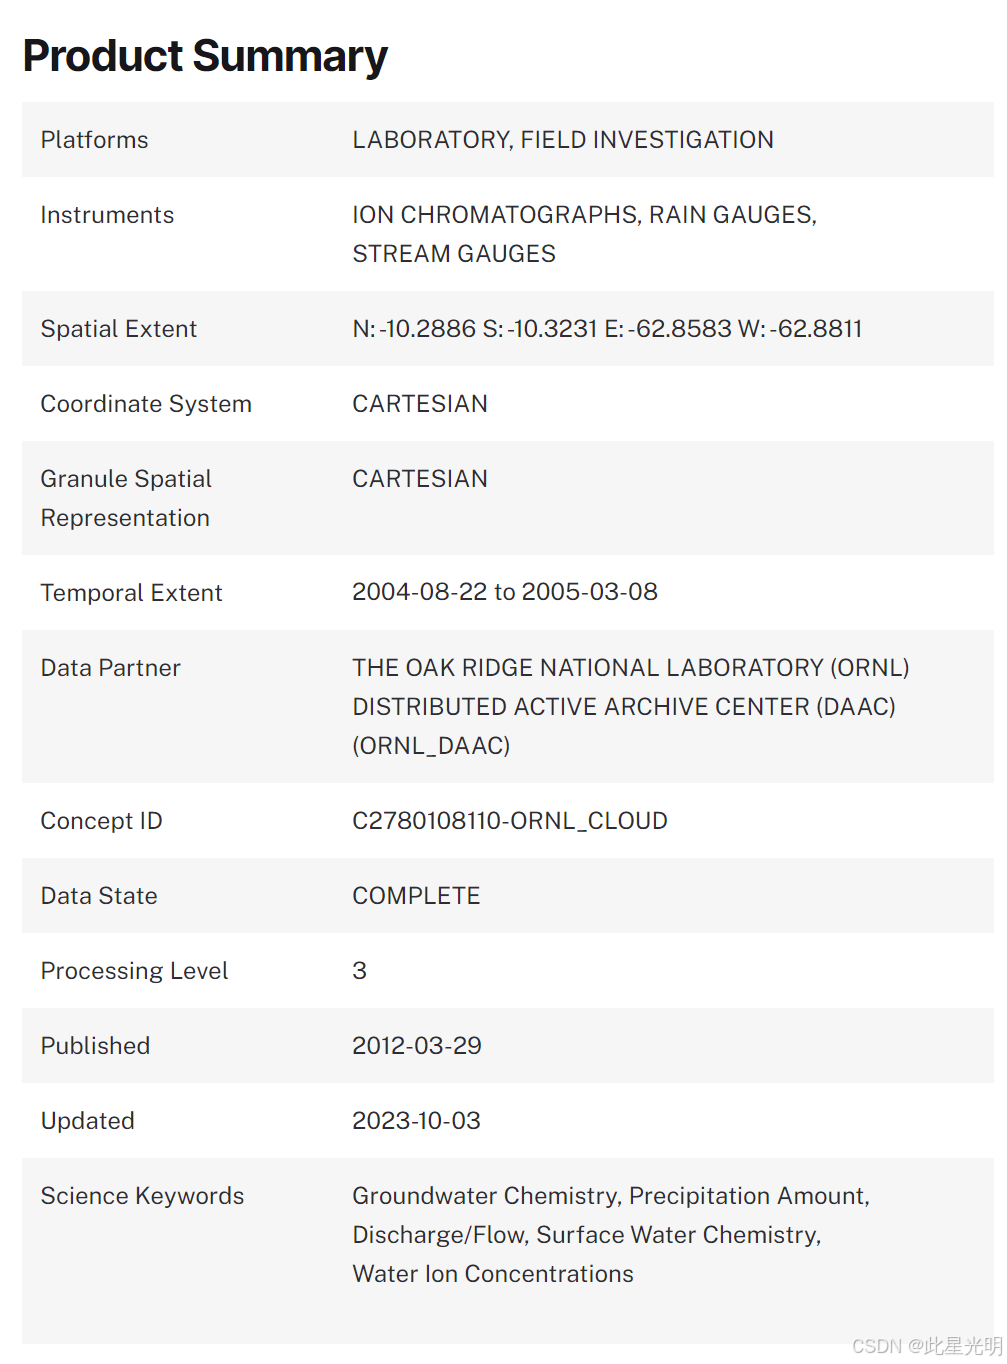Click the Oak Ridge National Laboratory text
The width and height of the screenshot is (1007, 1364).
click(630, 668)
